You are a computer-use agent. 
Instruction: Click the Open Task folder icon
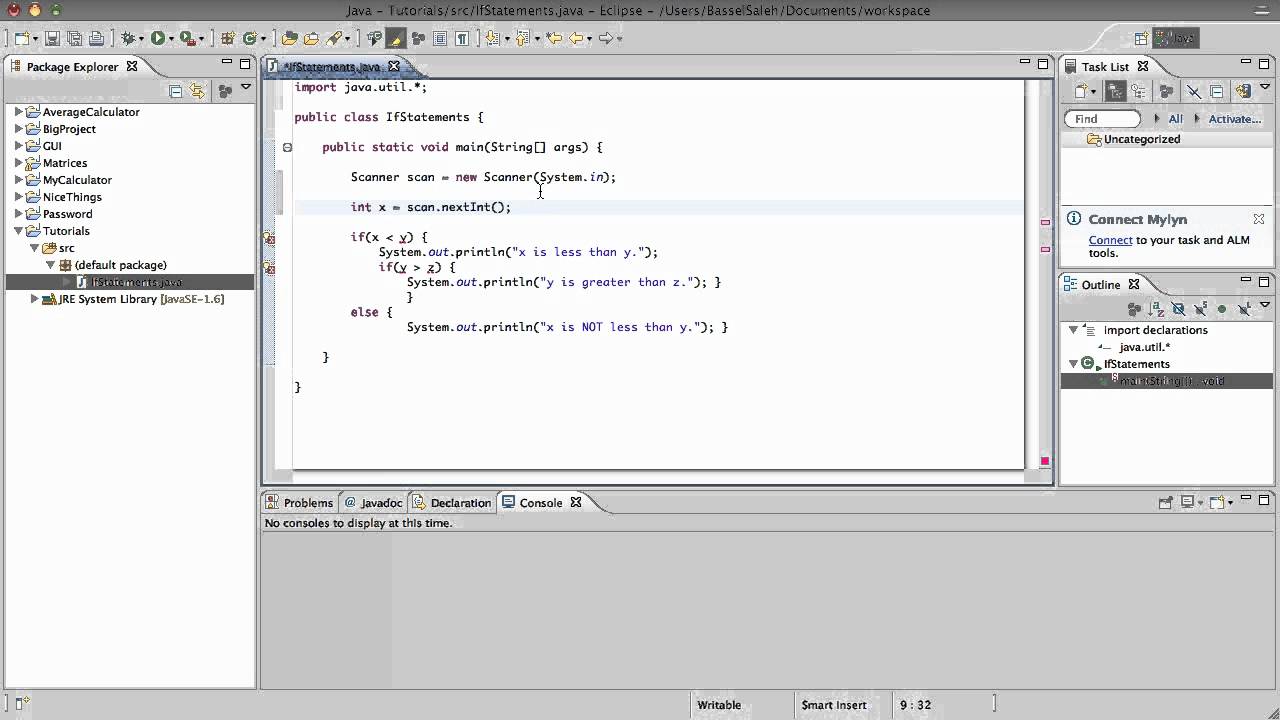coord(311,38)
